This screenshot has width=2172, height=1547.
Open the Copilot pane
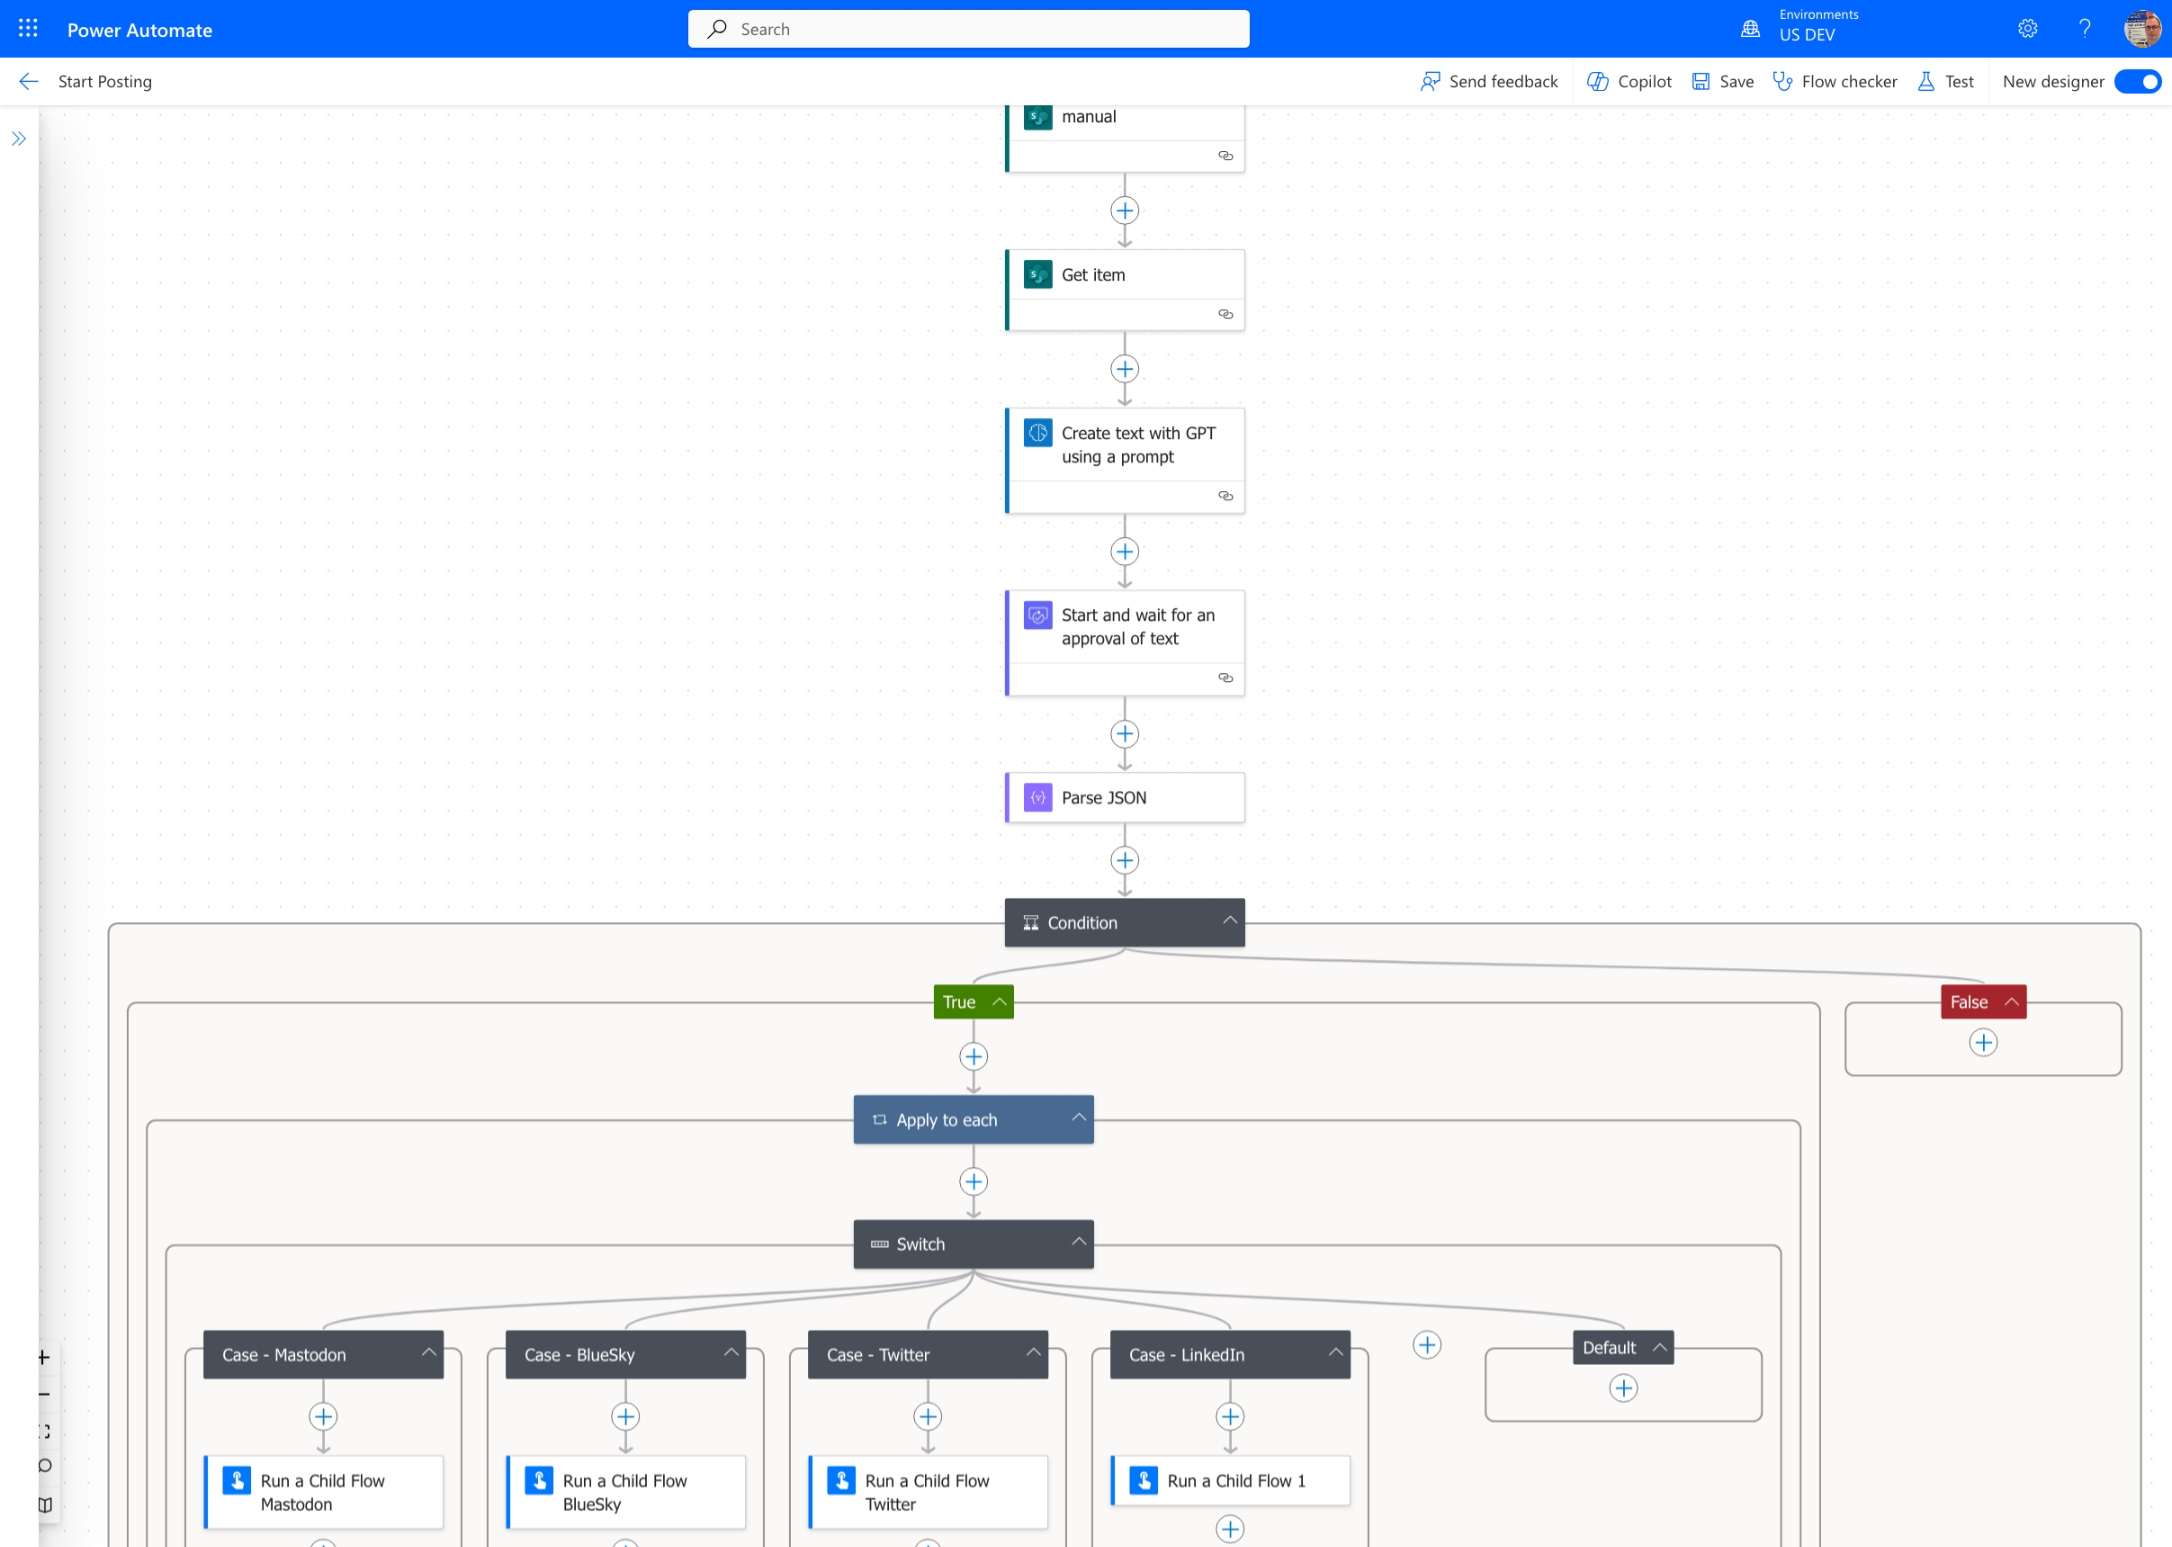pyautogui.click(x=1630, y=82)
